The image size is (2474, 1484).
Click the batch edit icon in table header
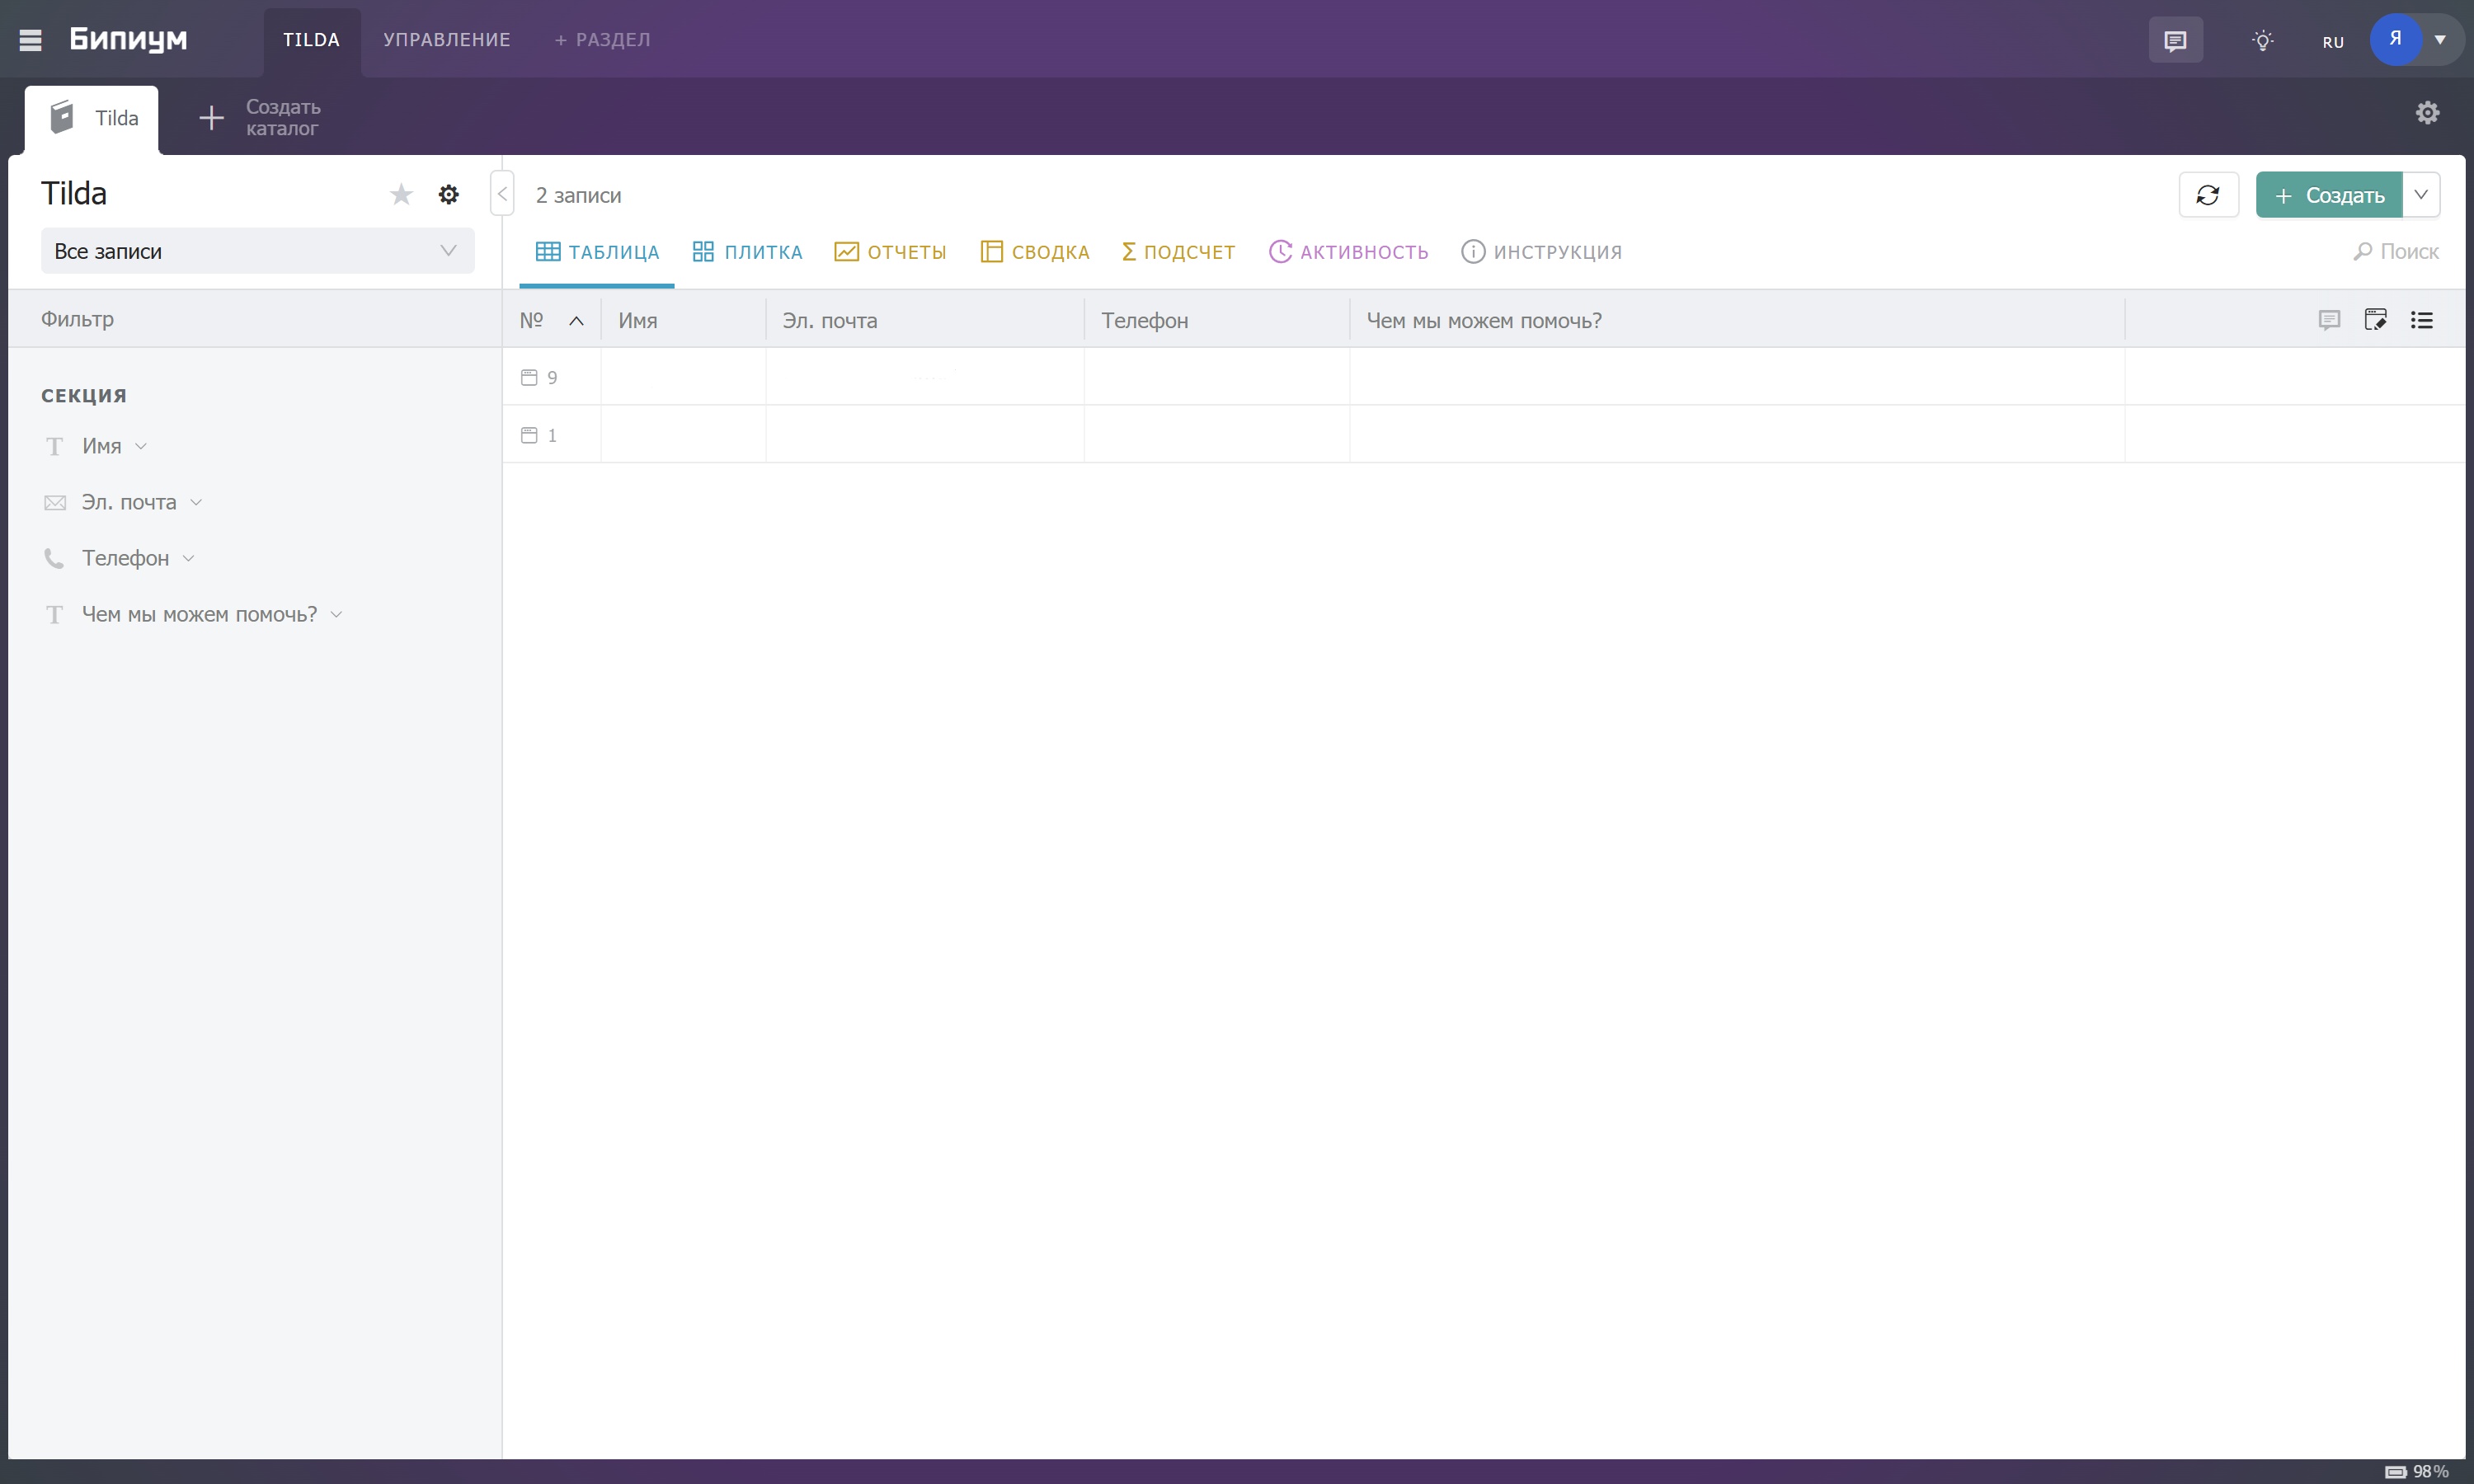tap(2375, 320)
